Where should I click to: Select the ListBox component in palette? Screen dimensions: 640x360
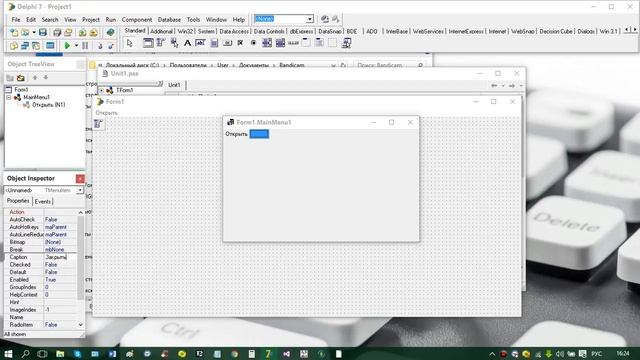267,43
